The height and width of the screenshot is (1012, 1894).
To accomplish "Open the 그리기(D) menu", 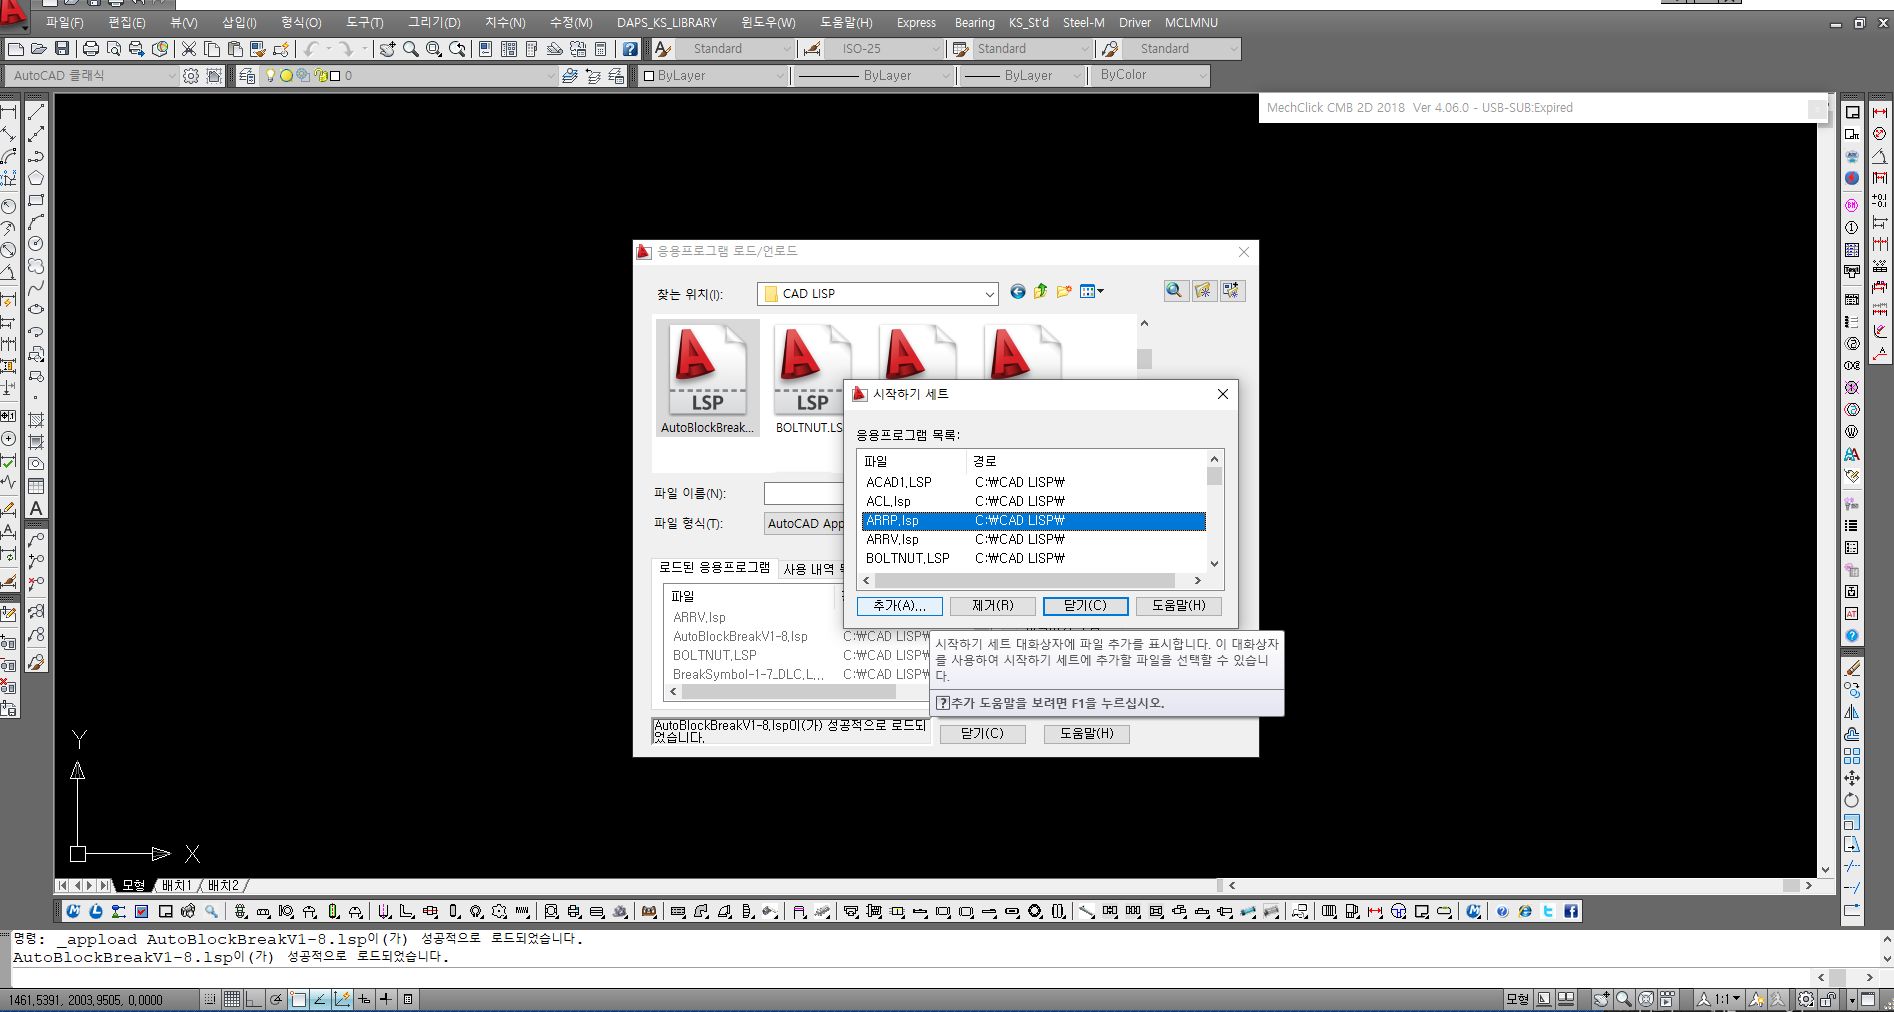I will tap(434, 22).
